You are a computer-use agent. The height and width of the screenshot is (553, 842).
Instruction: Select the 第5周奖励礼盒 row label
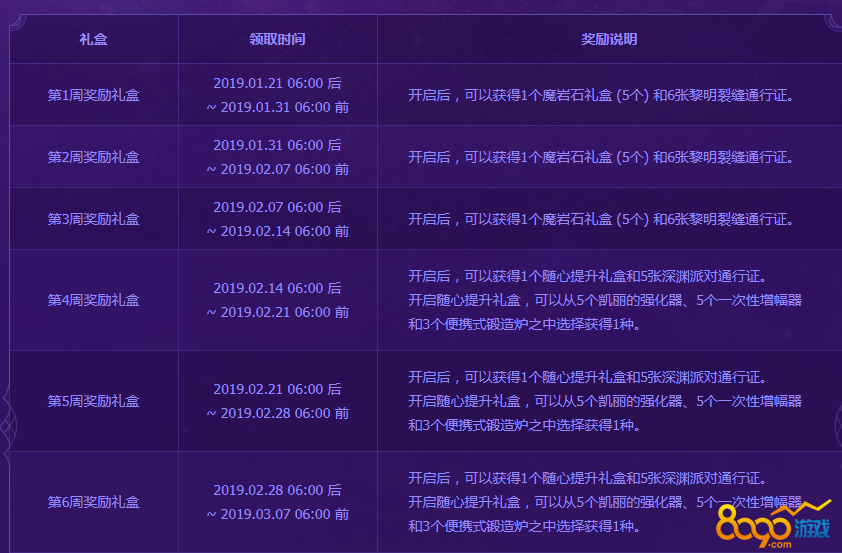tap(94, 401)
